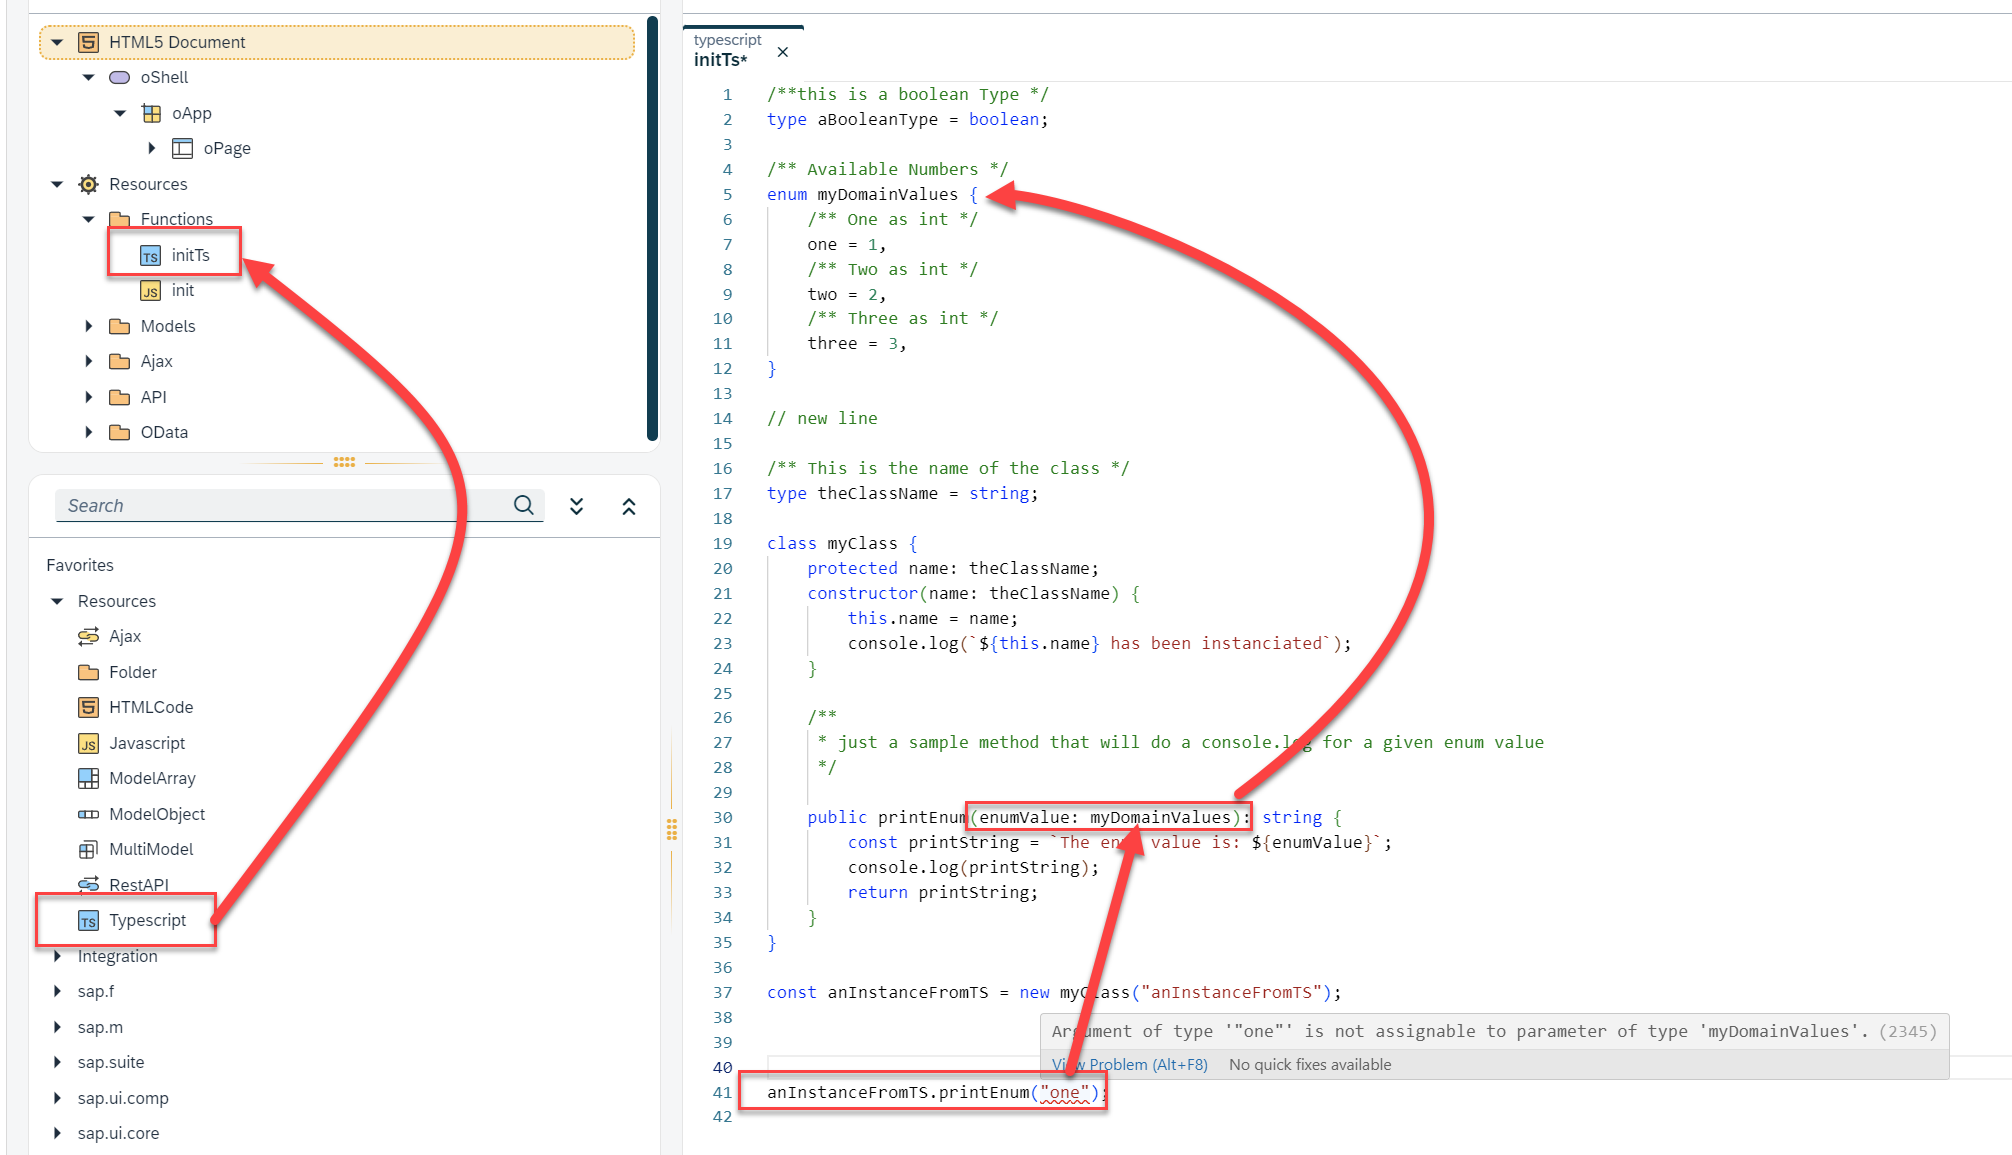Click the search magnifier icon
2012x1155 pixels.
(x=524, y=505)
